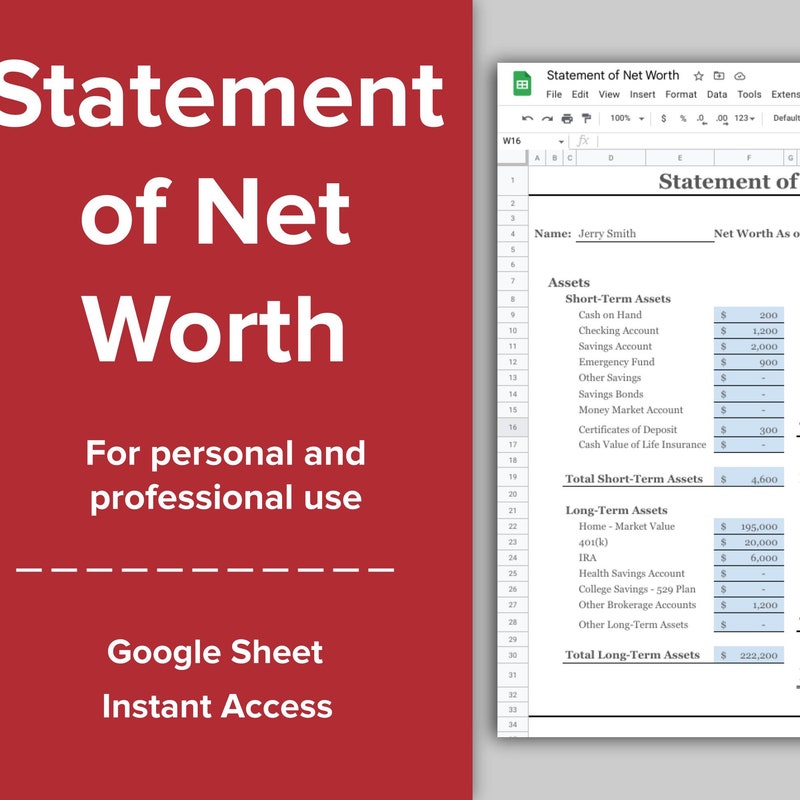Viewport: 800px width, 800px height.
Task: Open the 100% zoom dropdown
Action: [627, 118]
